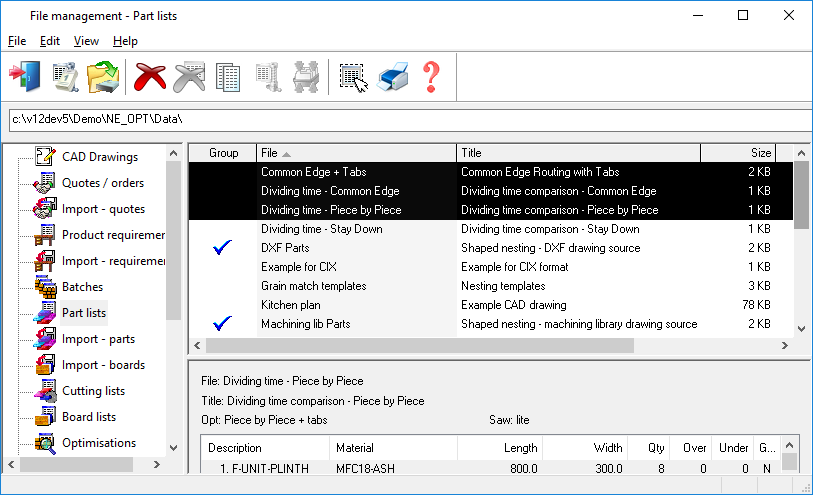Select the Optimisations magnifier icon
The width and height of the screenshot is (813, 495).
click(x=45, y=443)
